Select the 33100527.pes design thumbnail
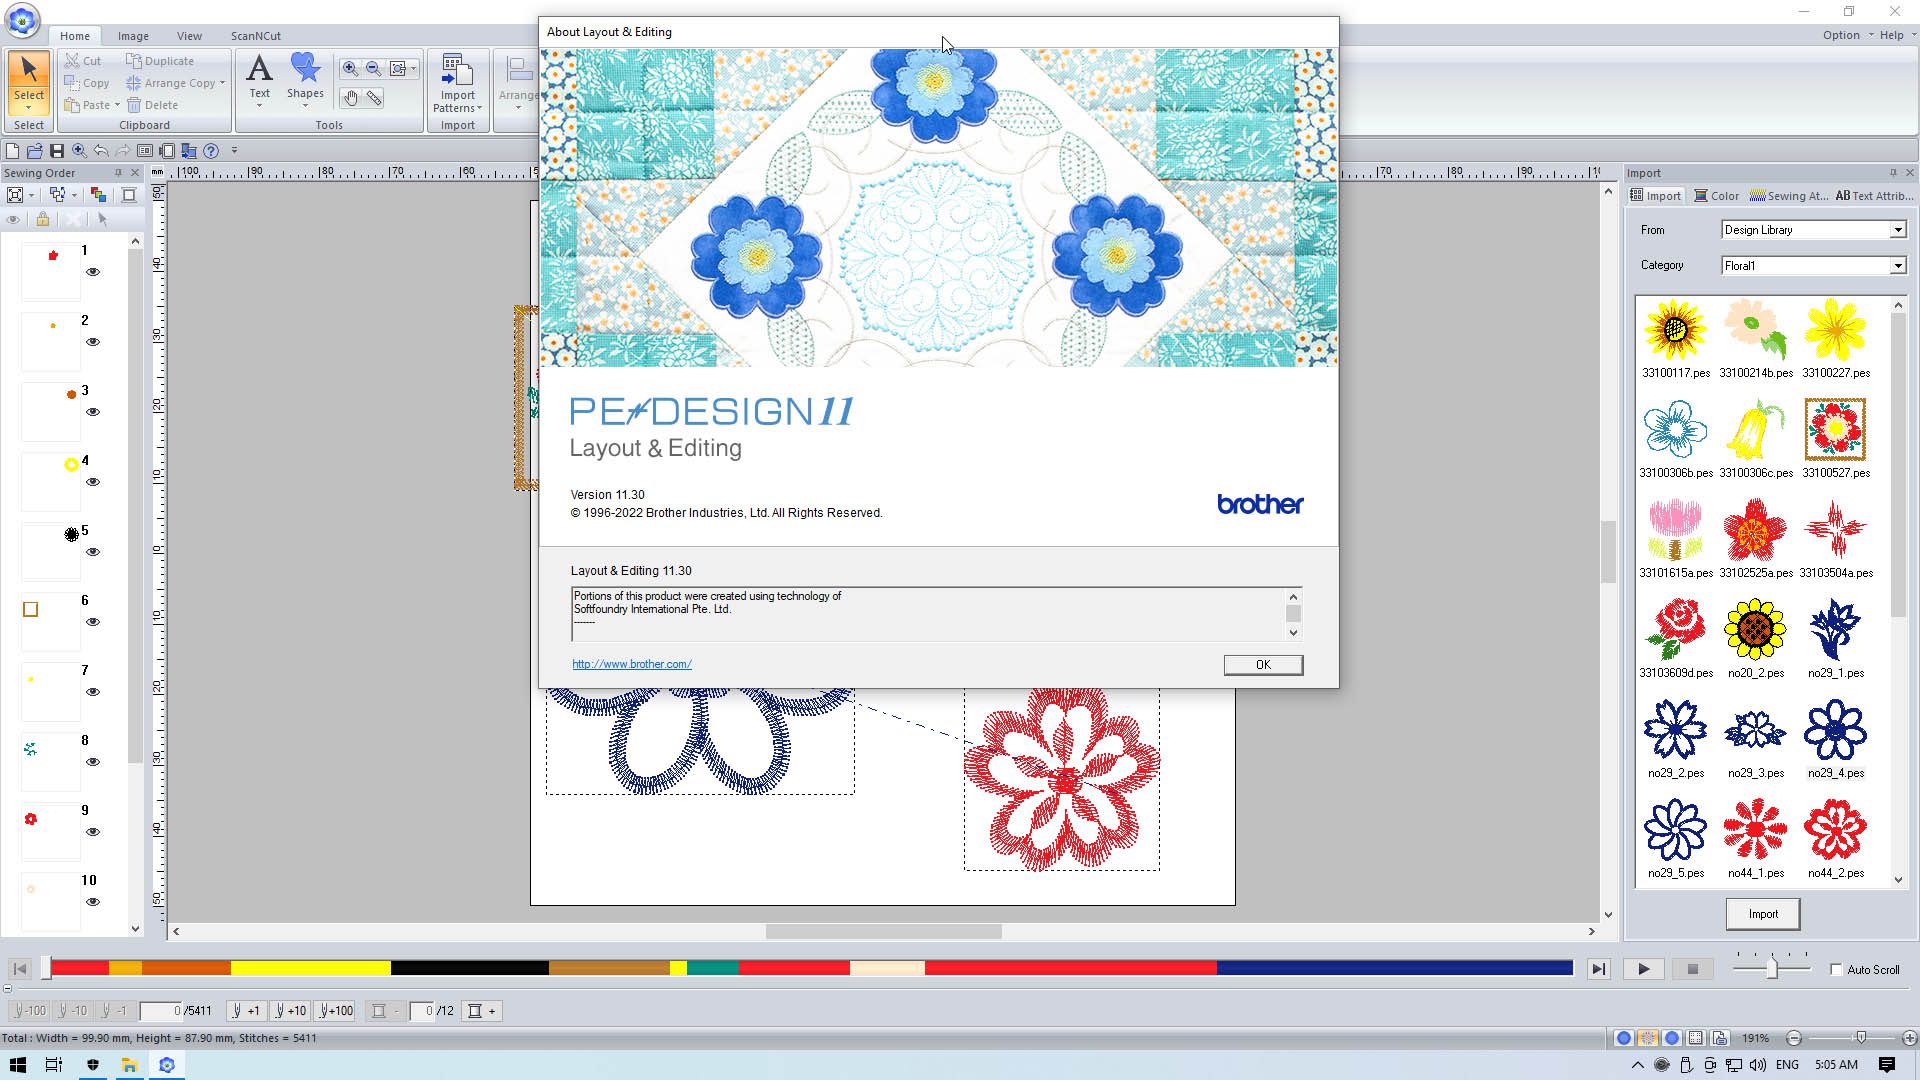 (1835, 428)
